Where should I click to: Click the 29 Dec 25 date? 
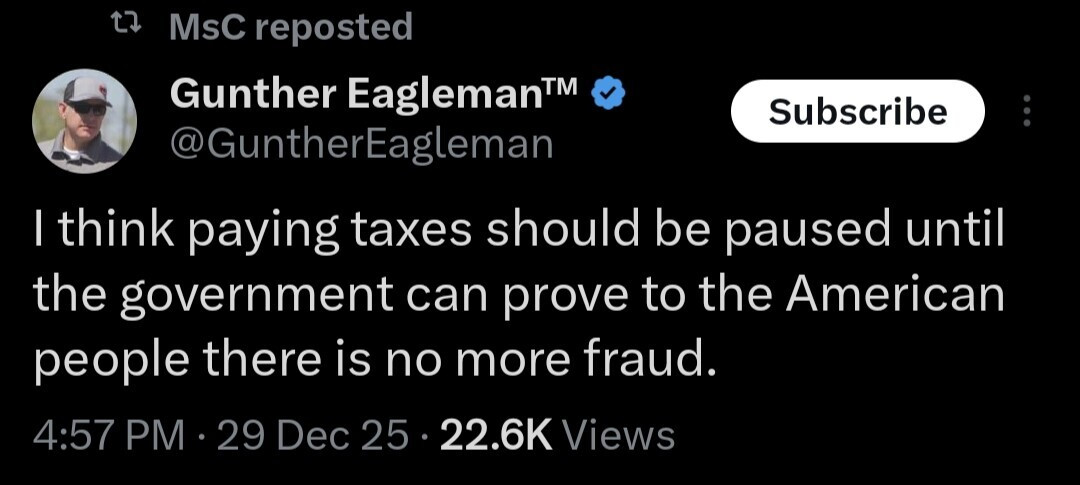pyautogui.click(x=311, y=436)
